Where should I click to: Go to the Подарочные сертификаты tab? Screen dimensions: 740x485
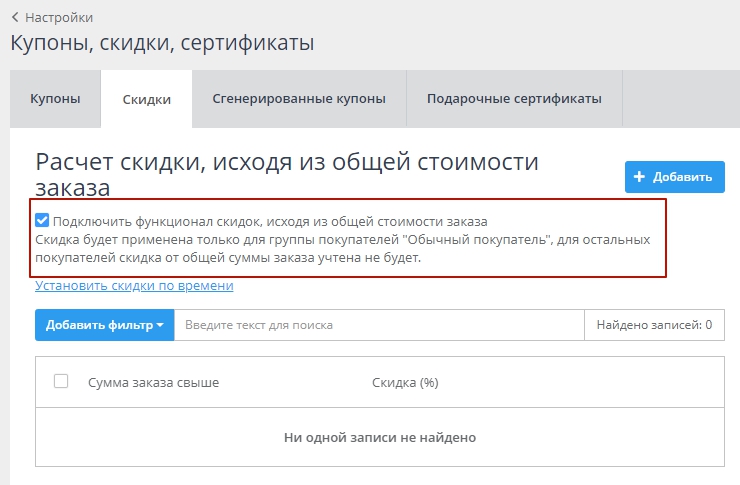(514, 99)
